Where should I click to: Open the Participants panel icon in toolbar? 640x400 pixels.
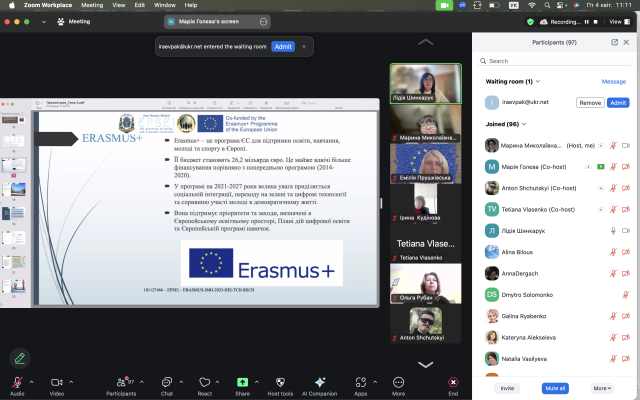pos(121,382)
